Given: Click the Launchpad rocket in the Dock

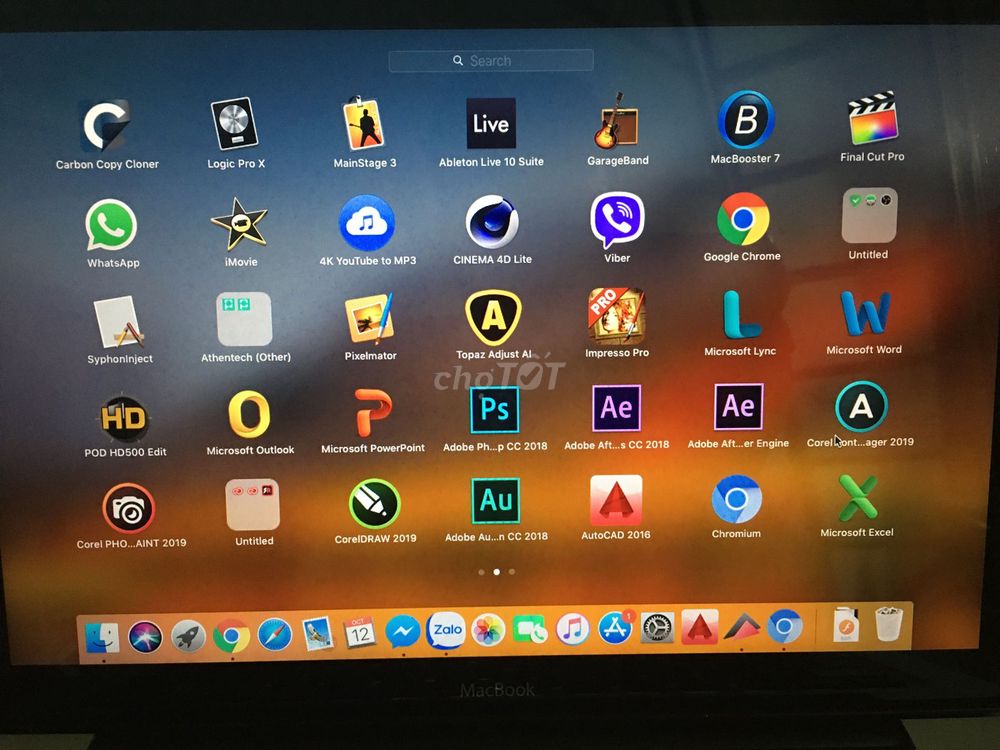Looking at the screenshot, I should pyautogui.click(x=188, y=636).
